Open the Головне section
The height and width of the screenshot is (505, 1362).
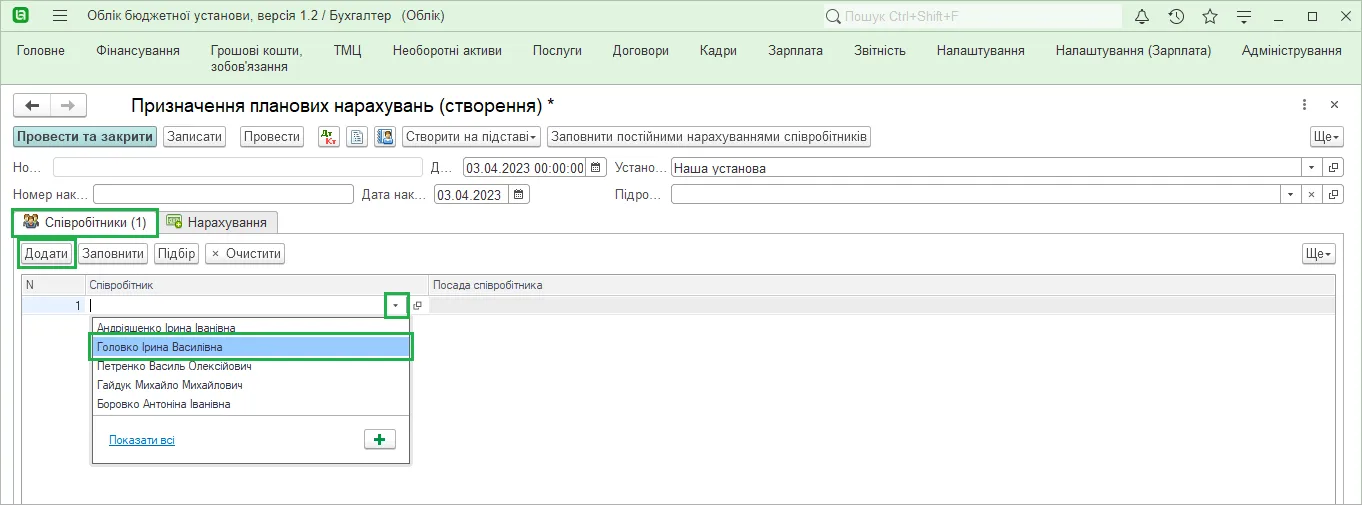[41, 51]
